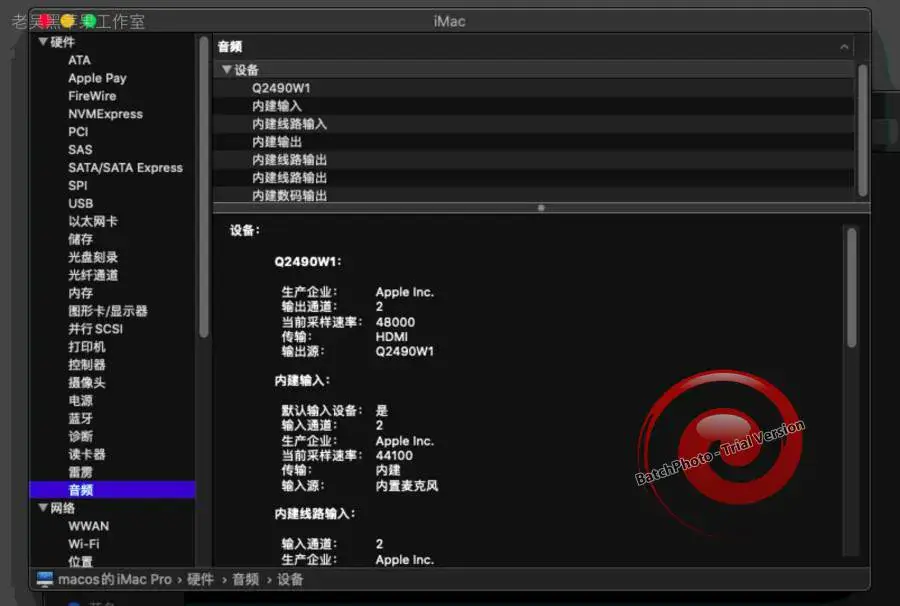Click the iMac window title
Viewport: 900px width, 606px height.
click(449, 21)
